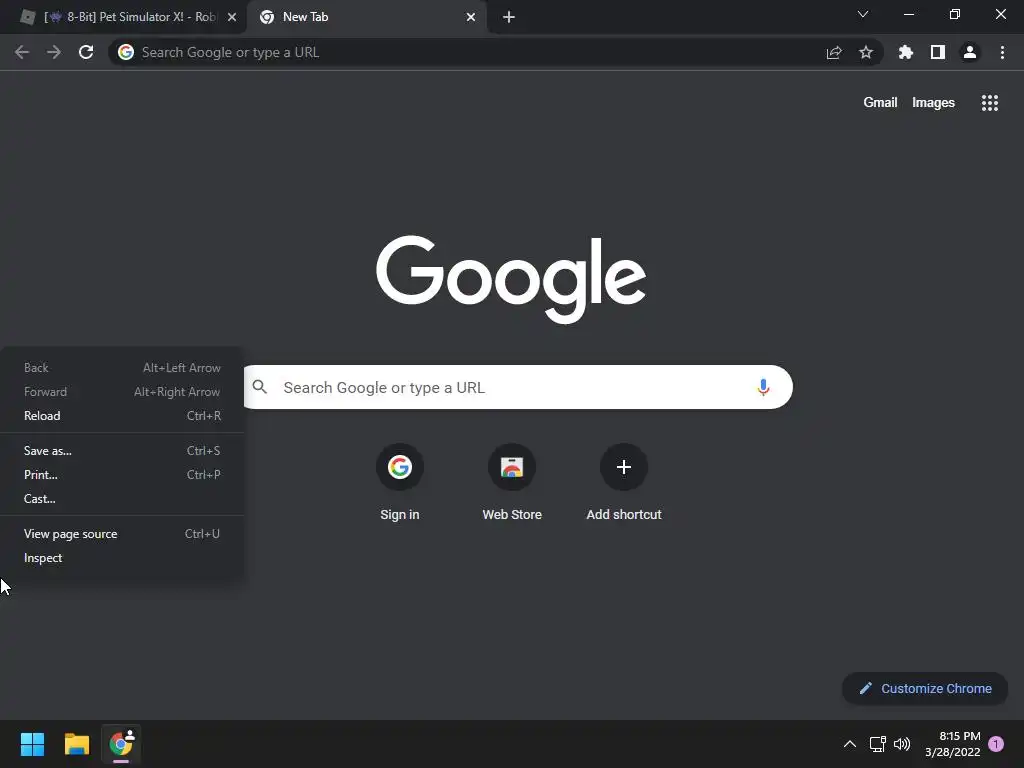Bookmark this tab with the star icon

pyautogui.click(x=866, y=52)
